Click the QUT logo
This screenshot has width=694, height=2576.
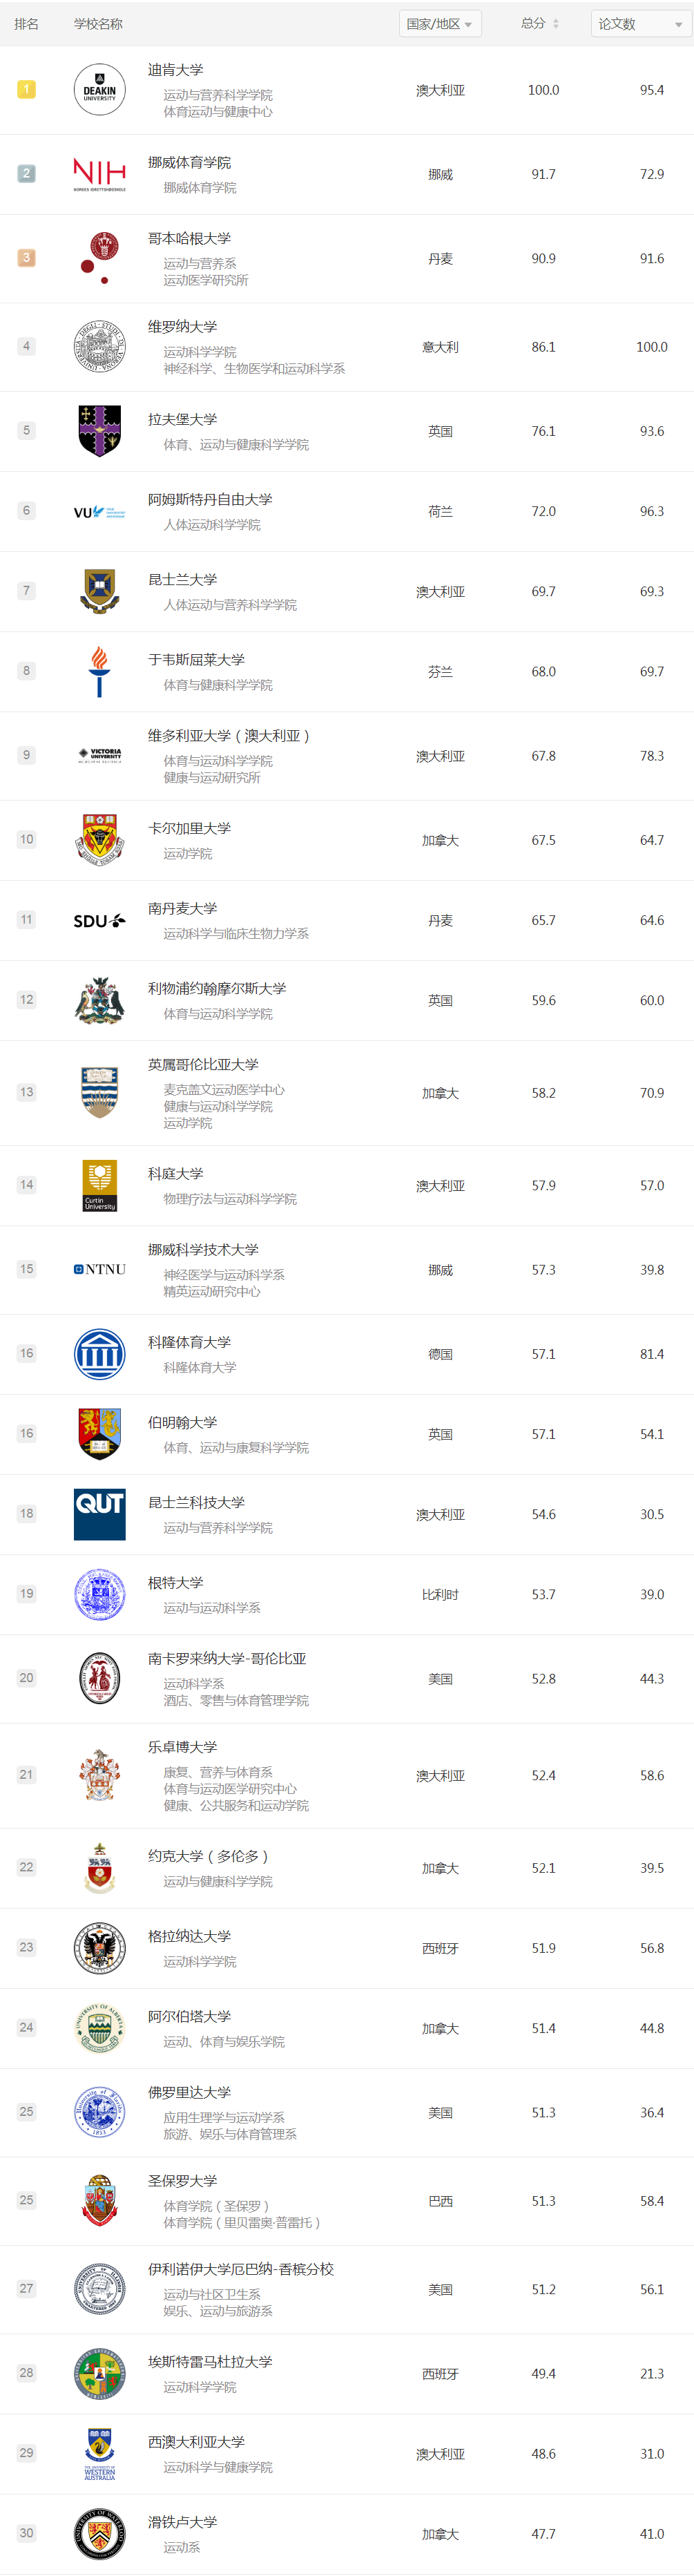tap(100, 1514)
